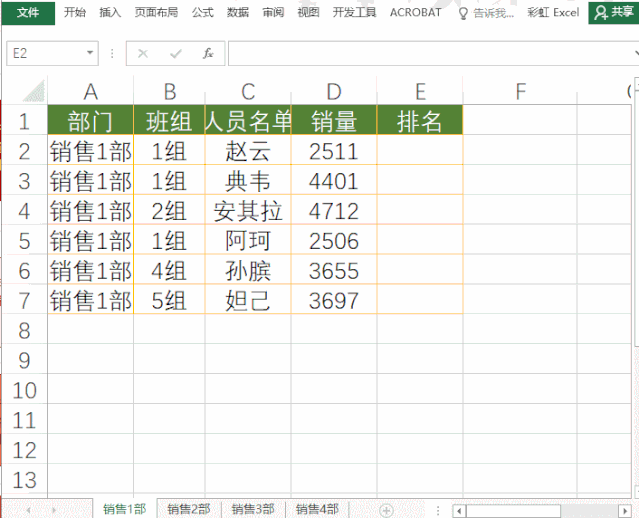Viewport: 639px width, 518px height.
Task: Click the cancel X icon in formula bar
Action: (x=143, y=53)
